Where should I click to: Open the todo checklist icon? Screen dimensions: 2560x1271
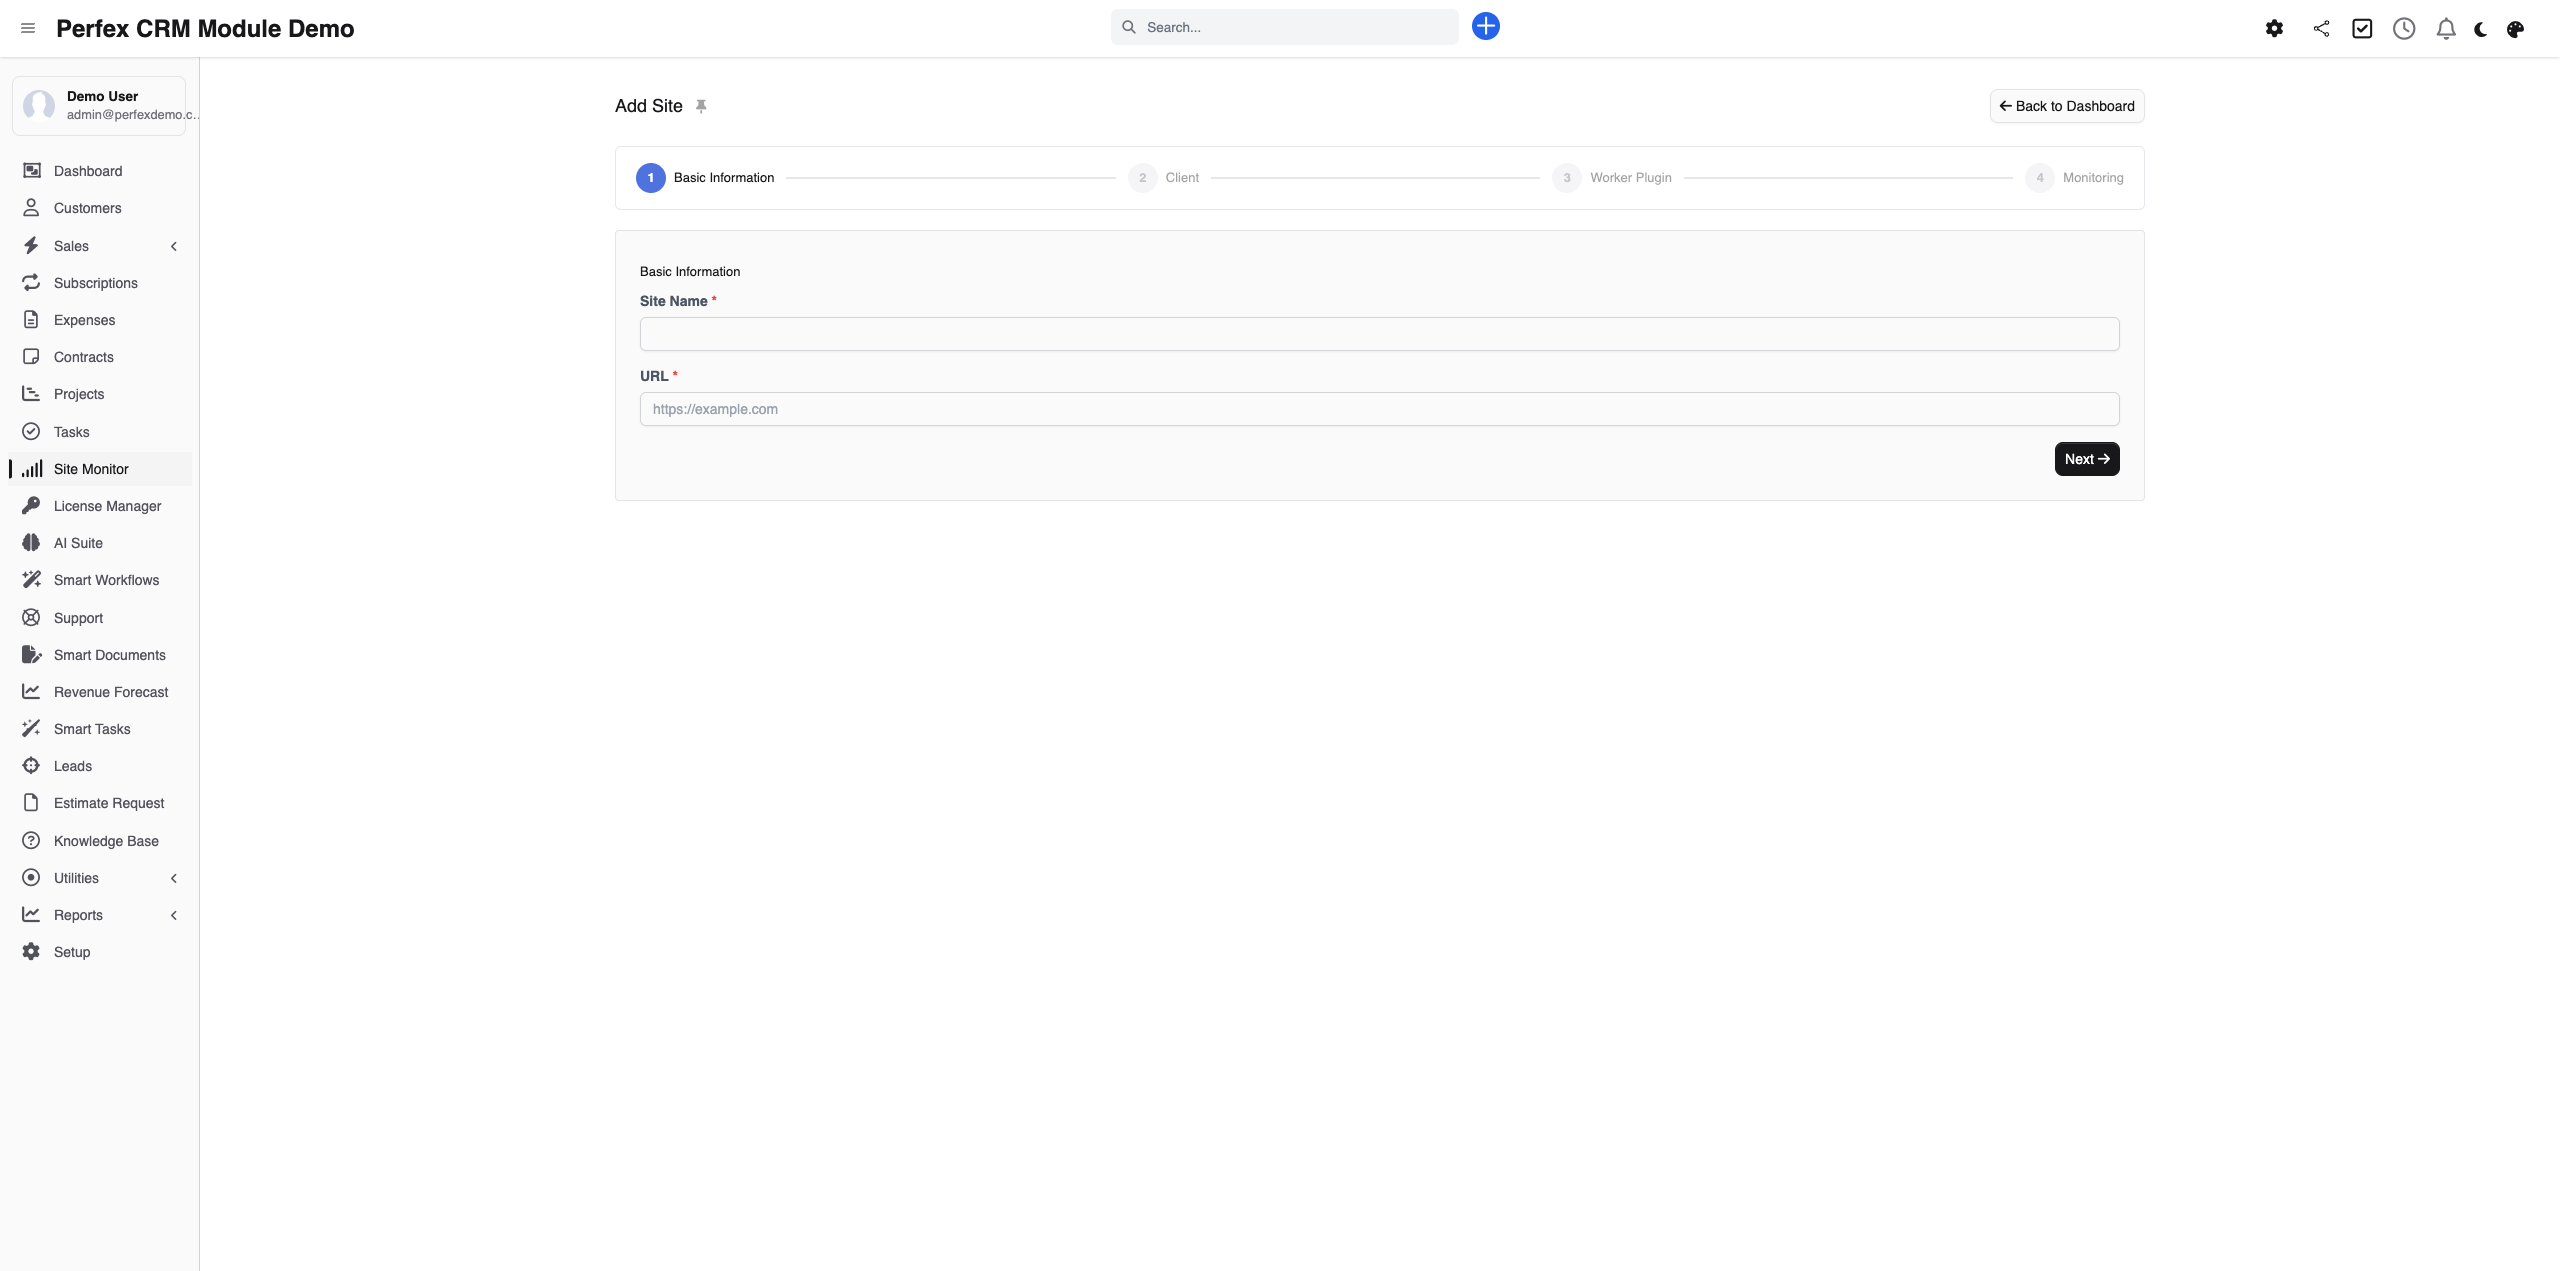pyautogui.click(x=2362, y=29)
